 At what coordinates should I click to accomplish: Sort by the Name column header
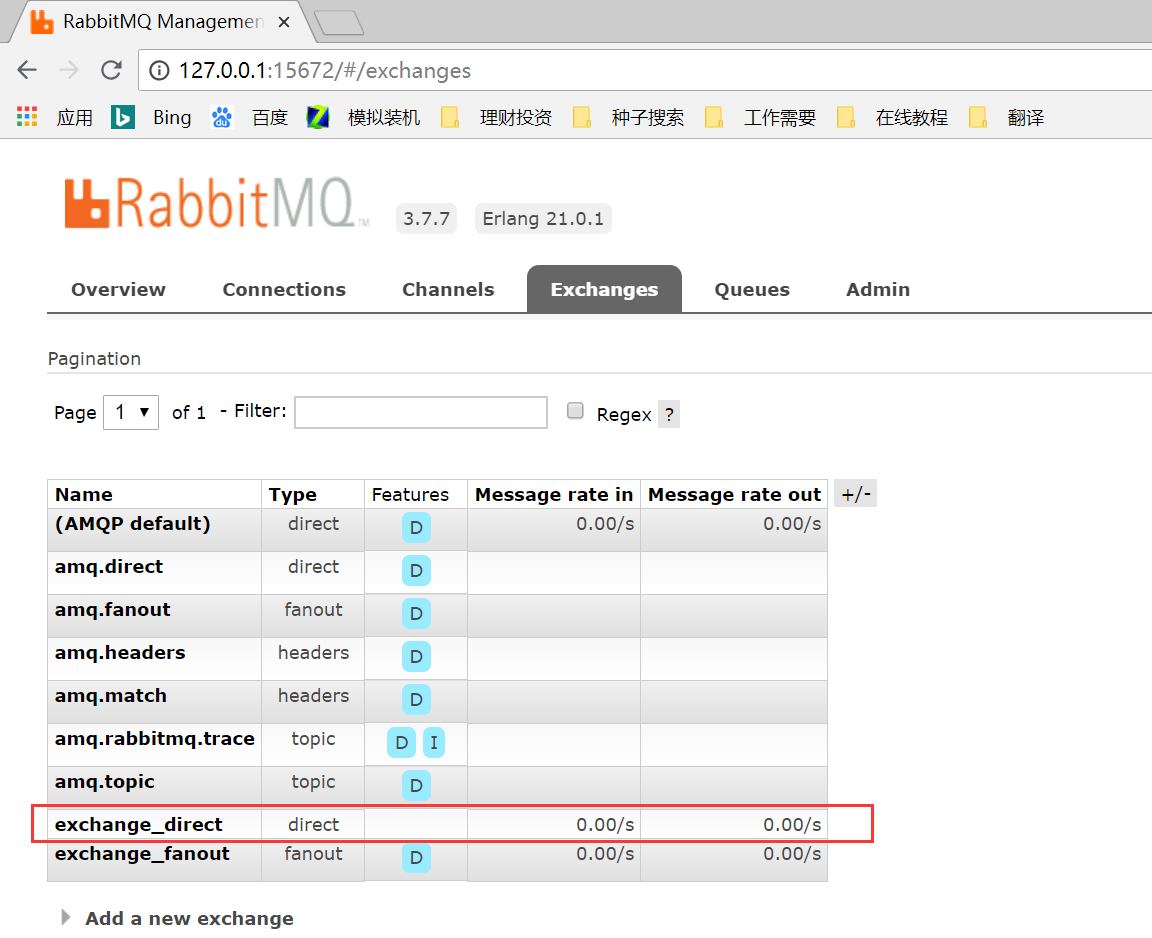pos(84,494)
